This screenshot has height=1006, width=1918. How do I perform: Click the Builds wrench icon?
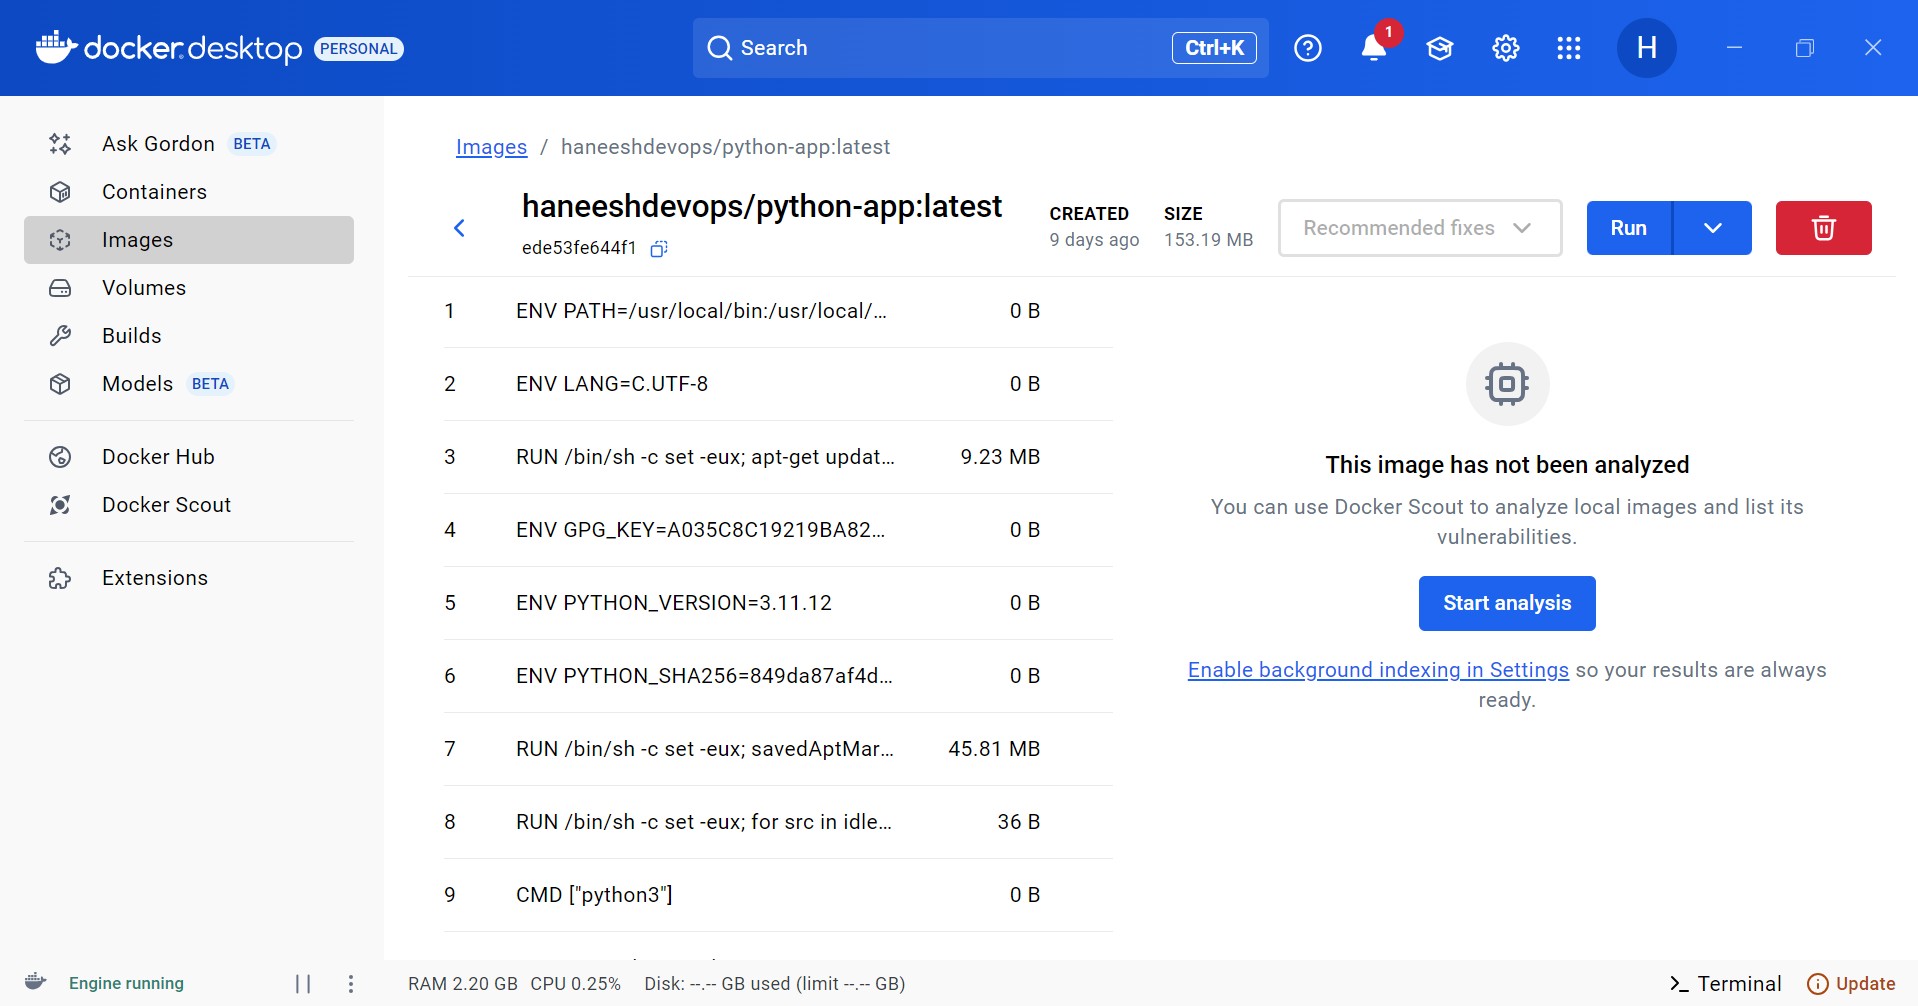click(60, 336)
